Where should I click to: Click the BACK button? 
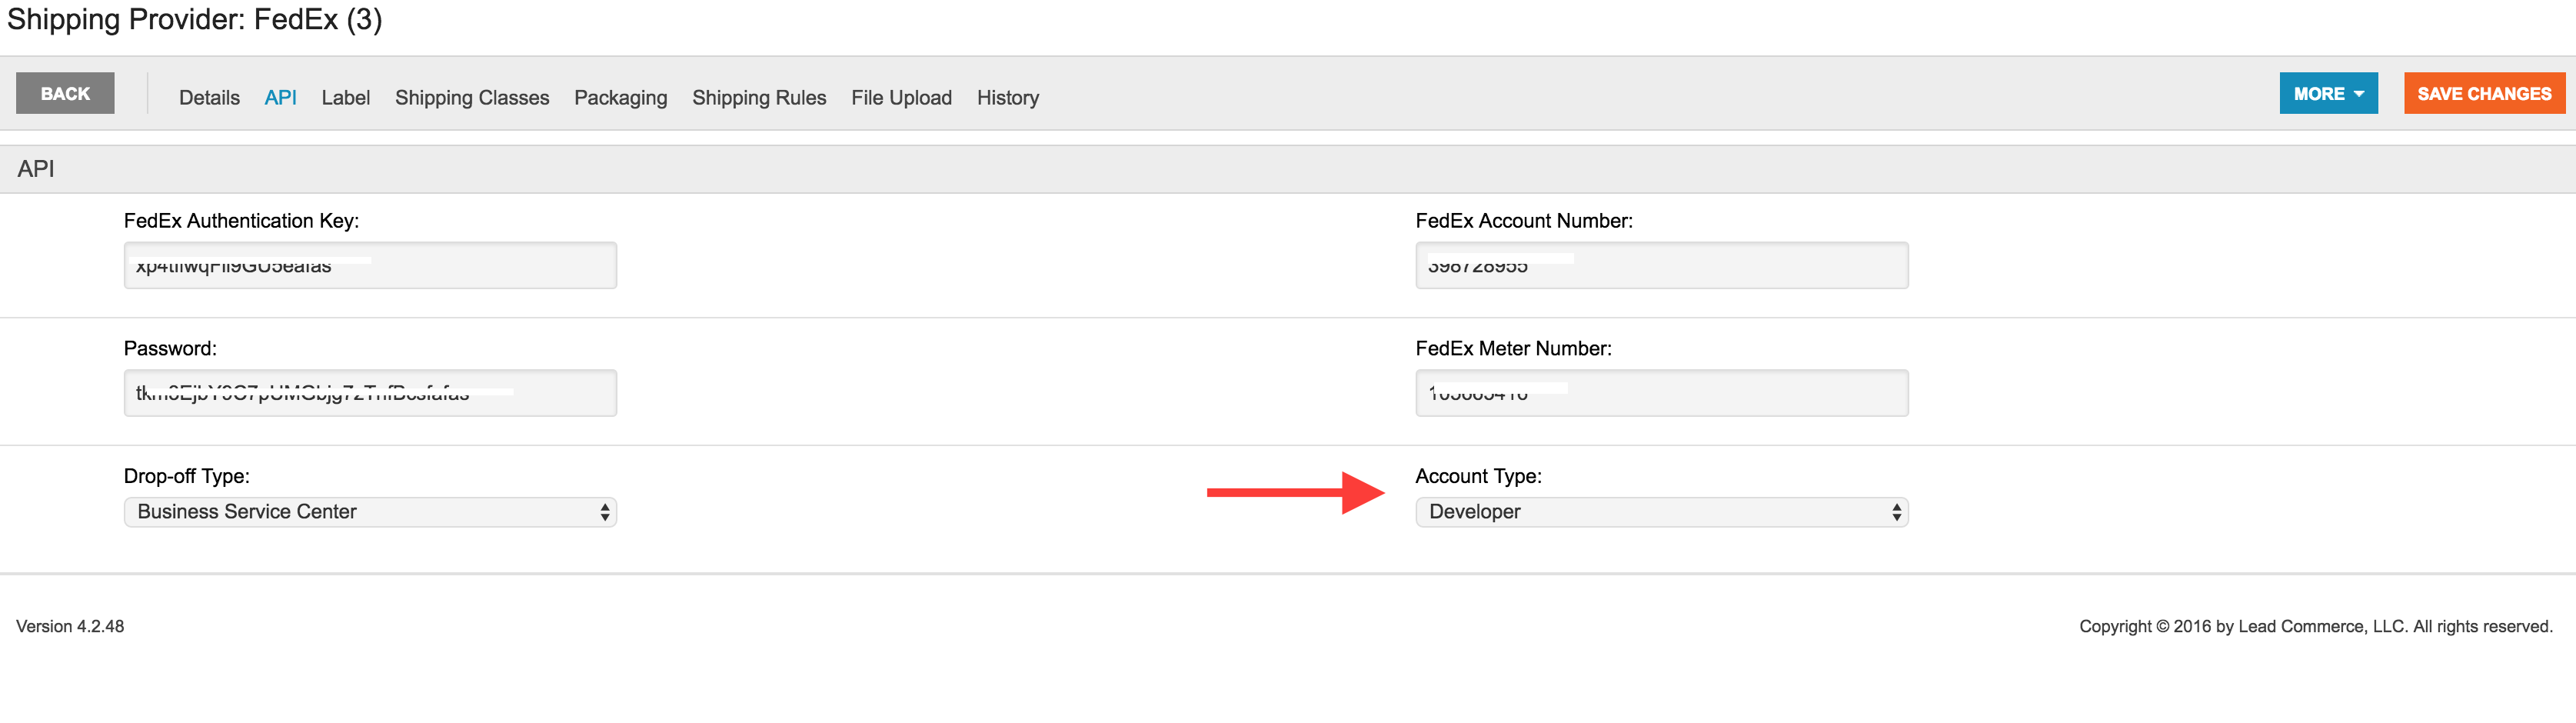[65, 93]
